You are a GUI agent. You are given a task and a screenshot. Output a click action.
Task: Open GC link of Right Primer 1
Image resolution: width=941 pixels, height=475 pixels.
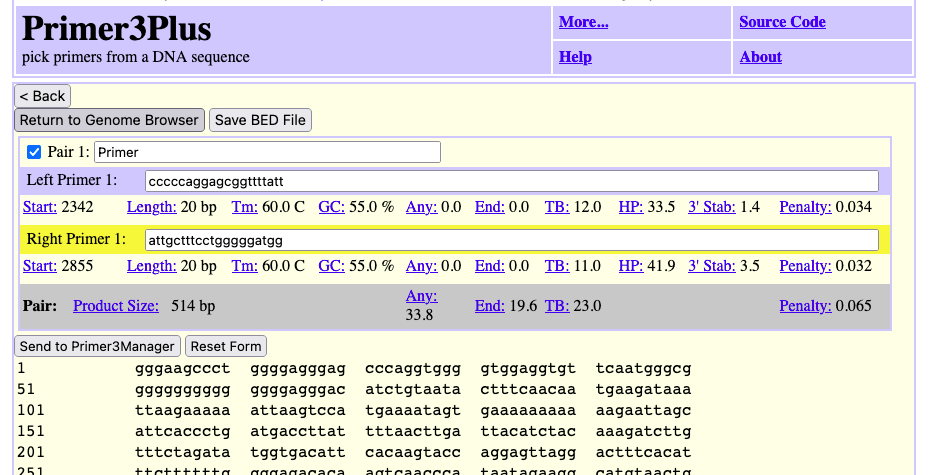tap(331, 266)
